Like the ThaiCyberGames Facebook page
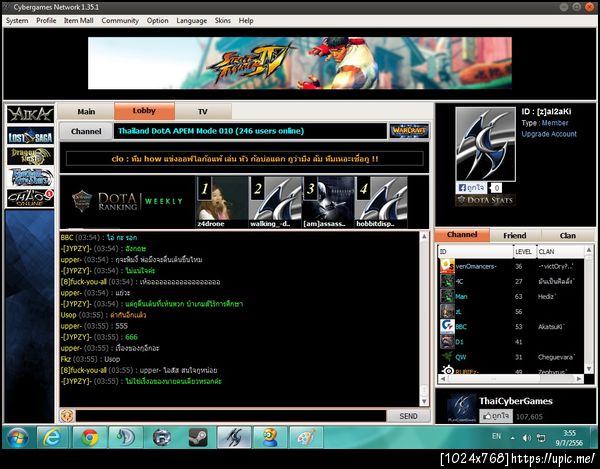Screen dimensions: 600x469 click(x=496, y=416)
